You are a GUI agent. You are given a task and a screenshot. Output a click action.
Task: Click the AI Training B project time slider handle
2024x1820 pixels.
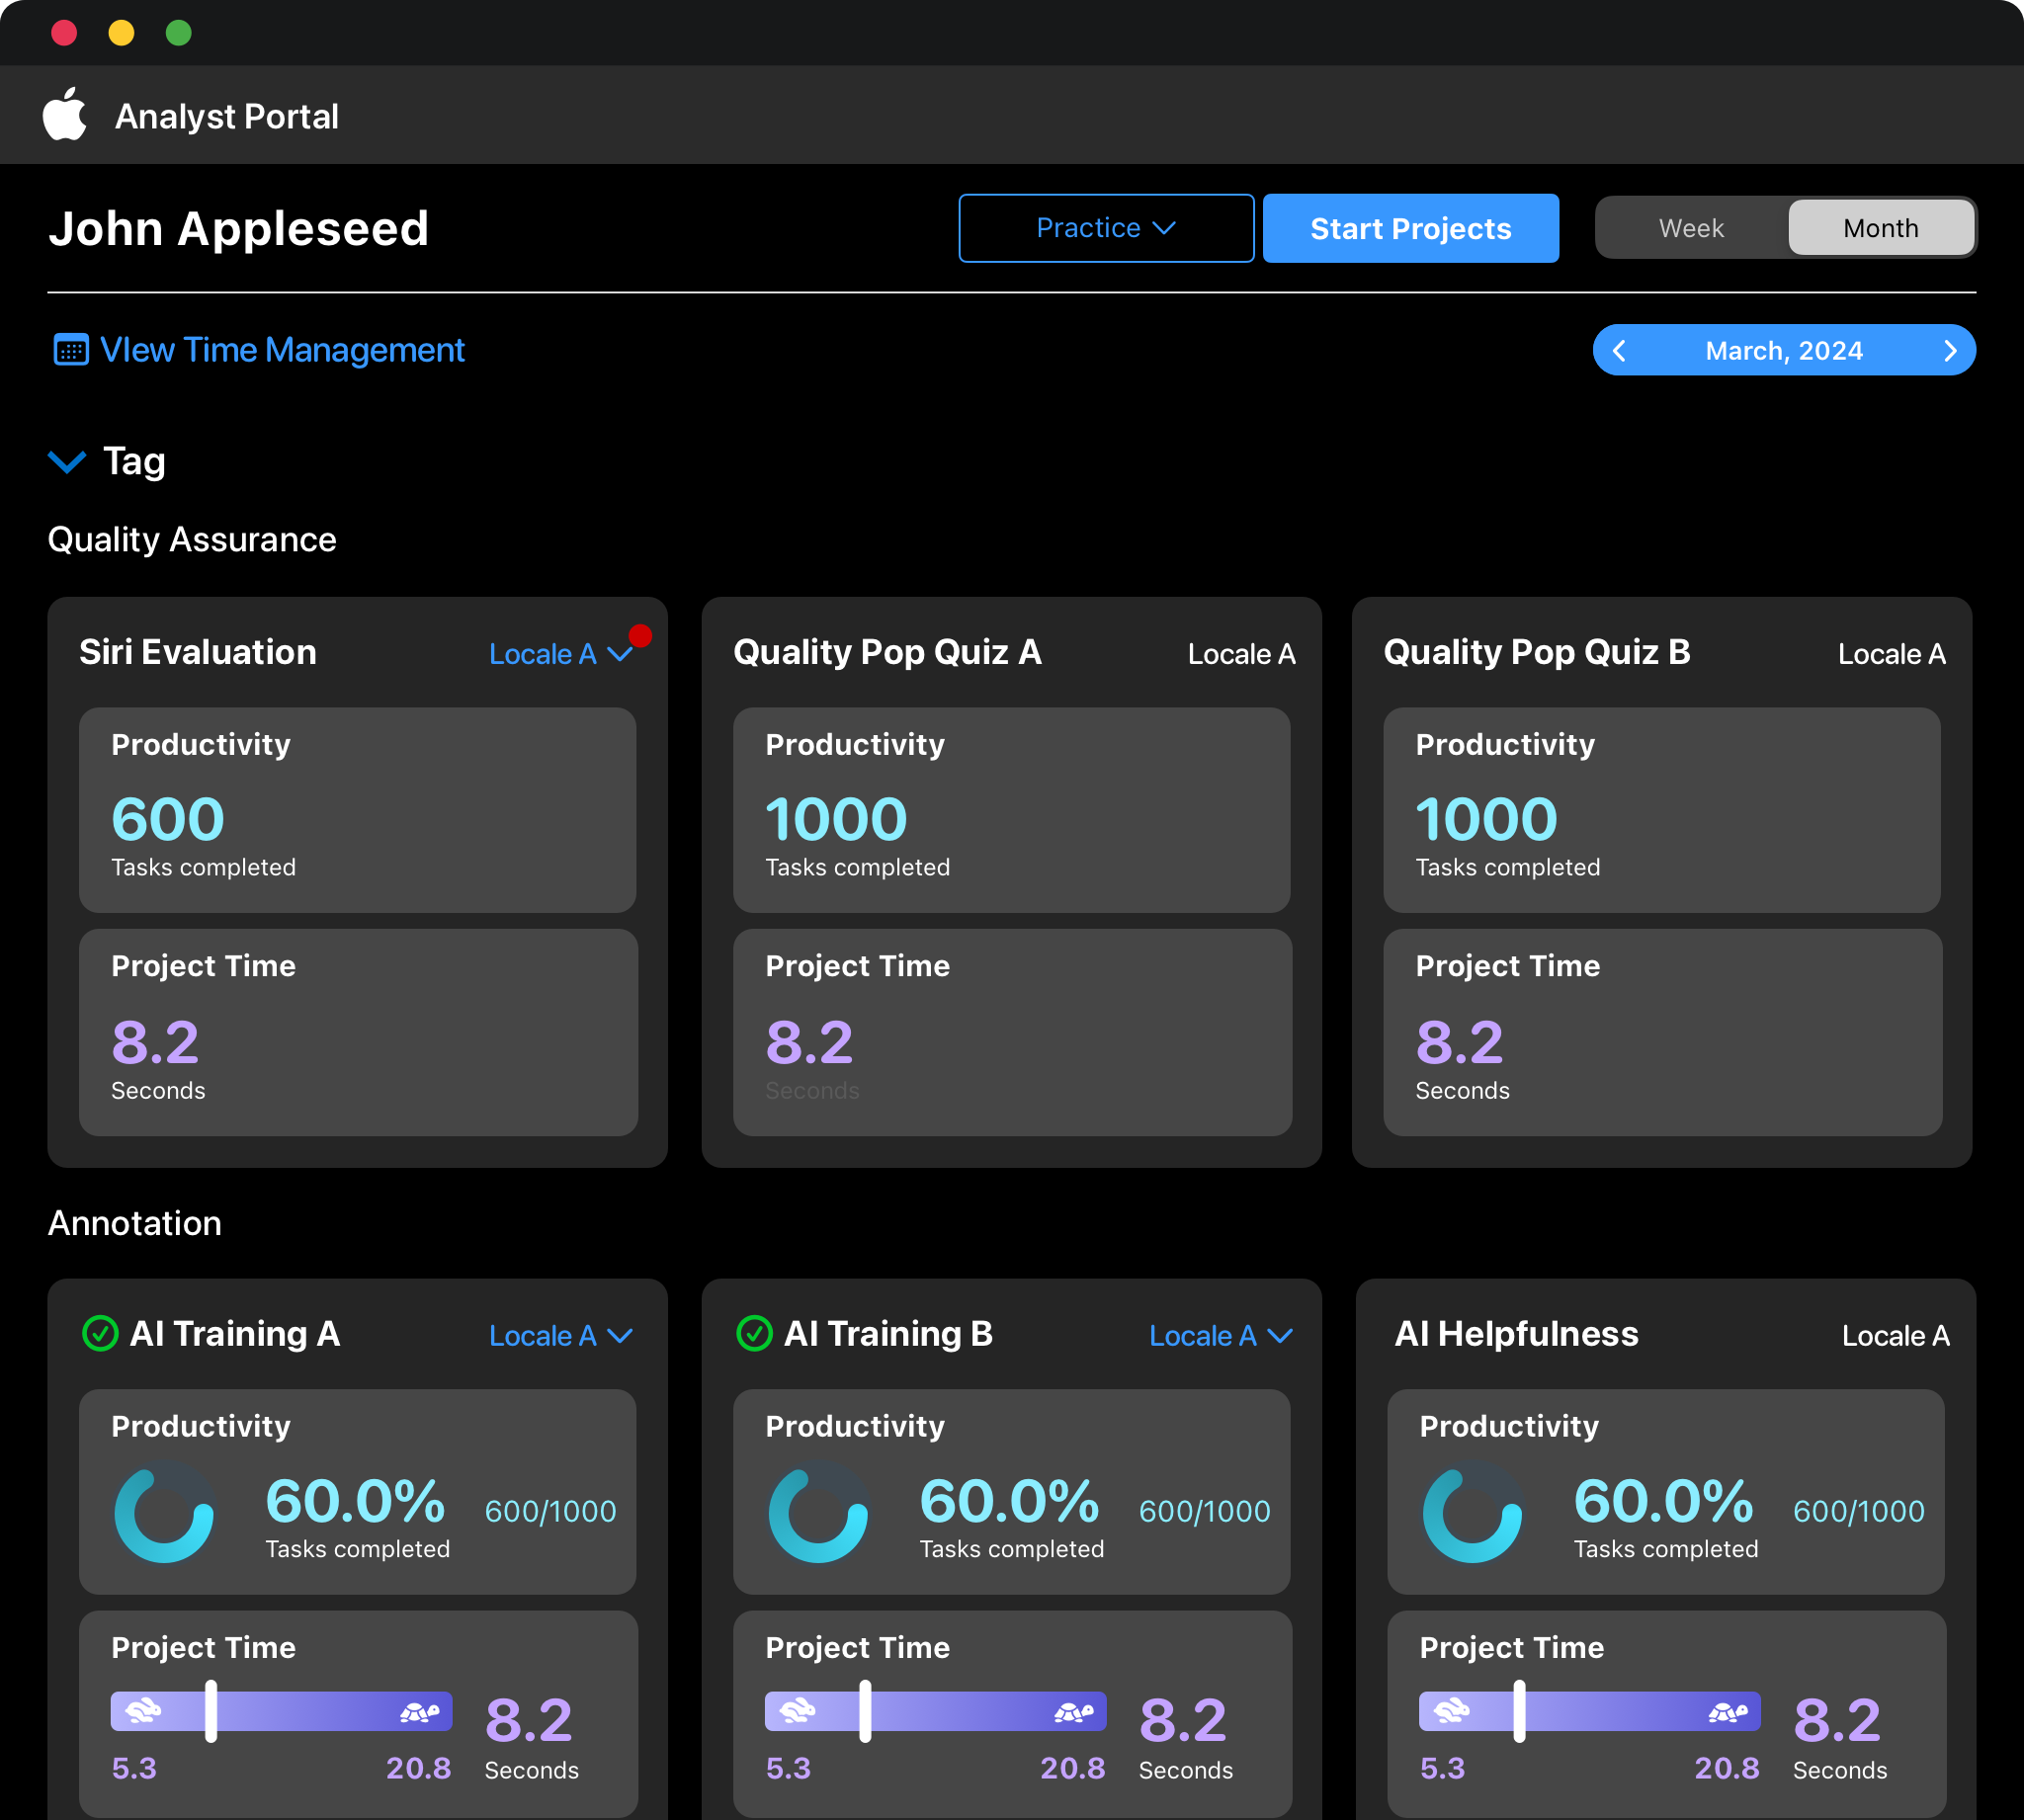point(865,1711)
